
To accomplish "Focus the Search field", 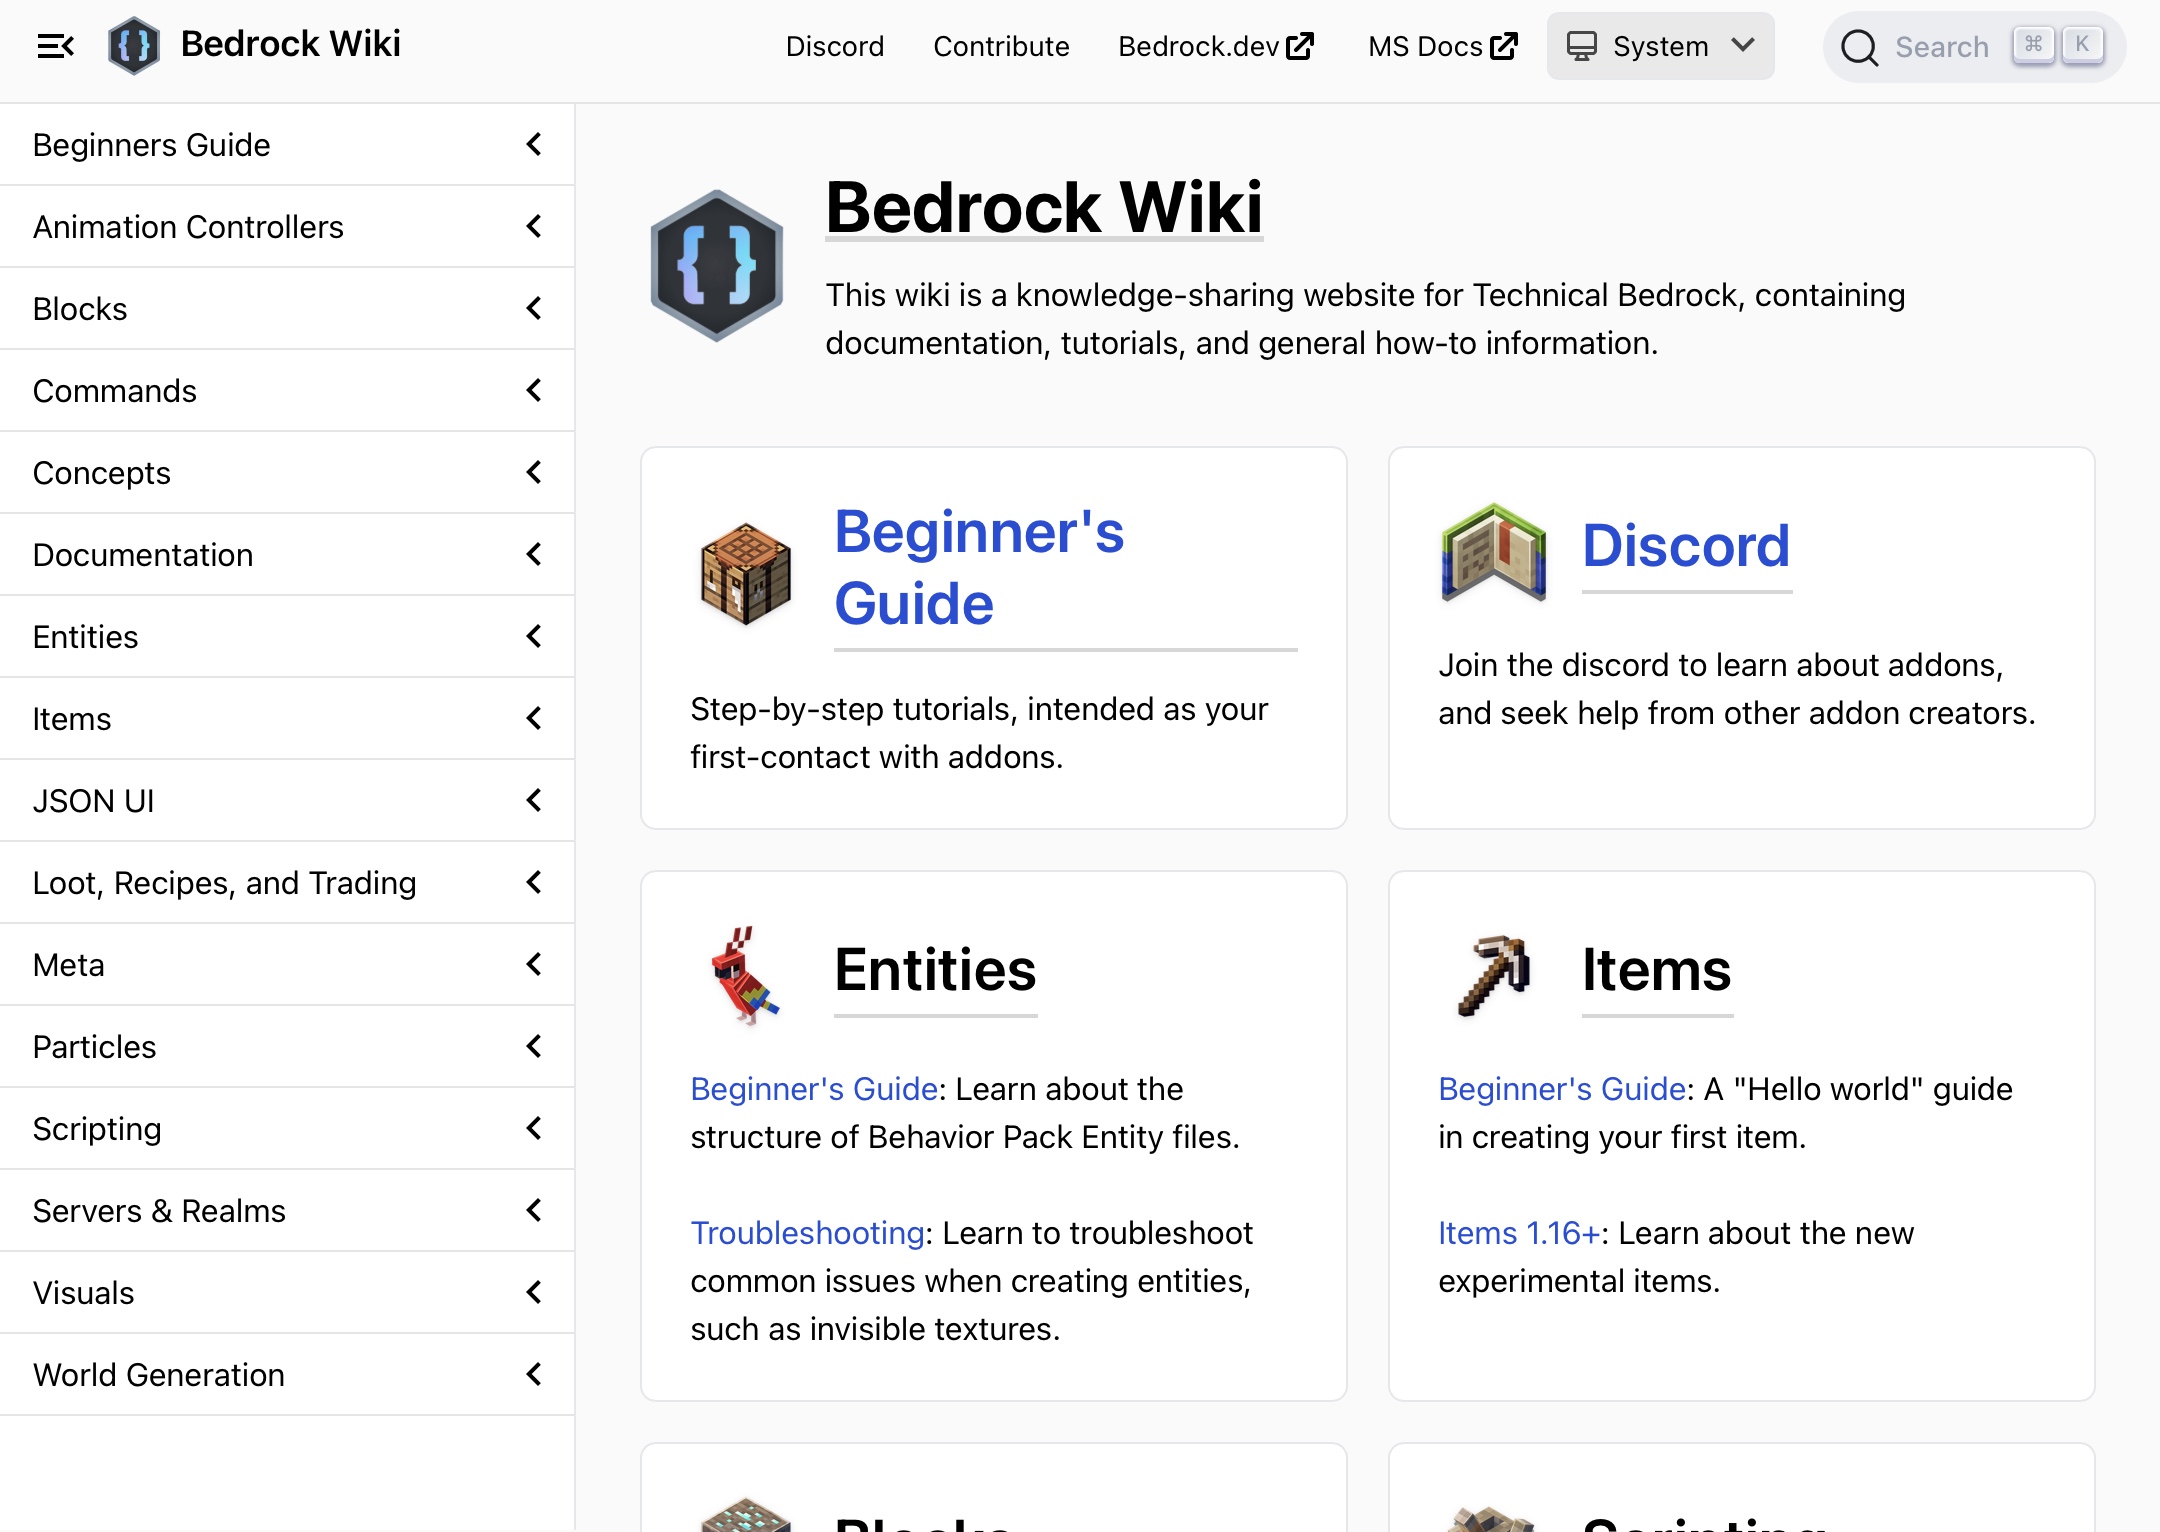I will [x=1974, y=47].
